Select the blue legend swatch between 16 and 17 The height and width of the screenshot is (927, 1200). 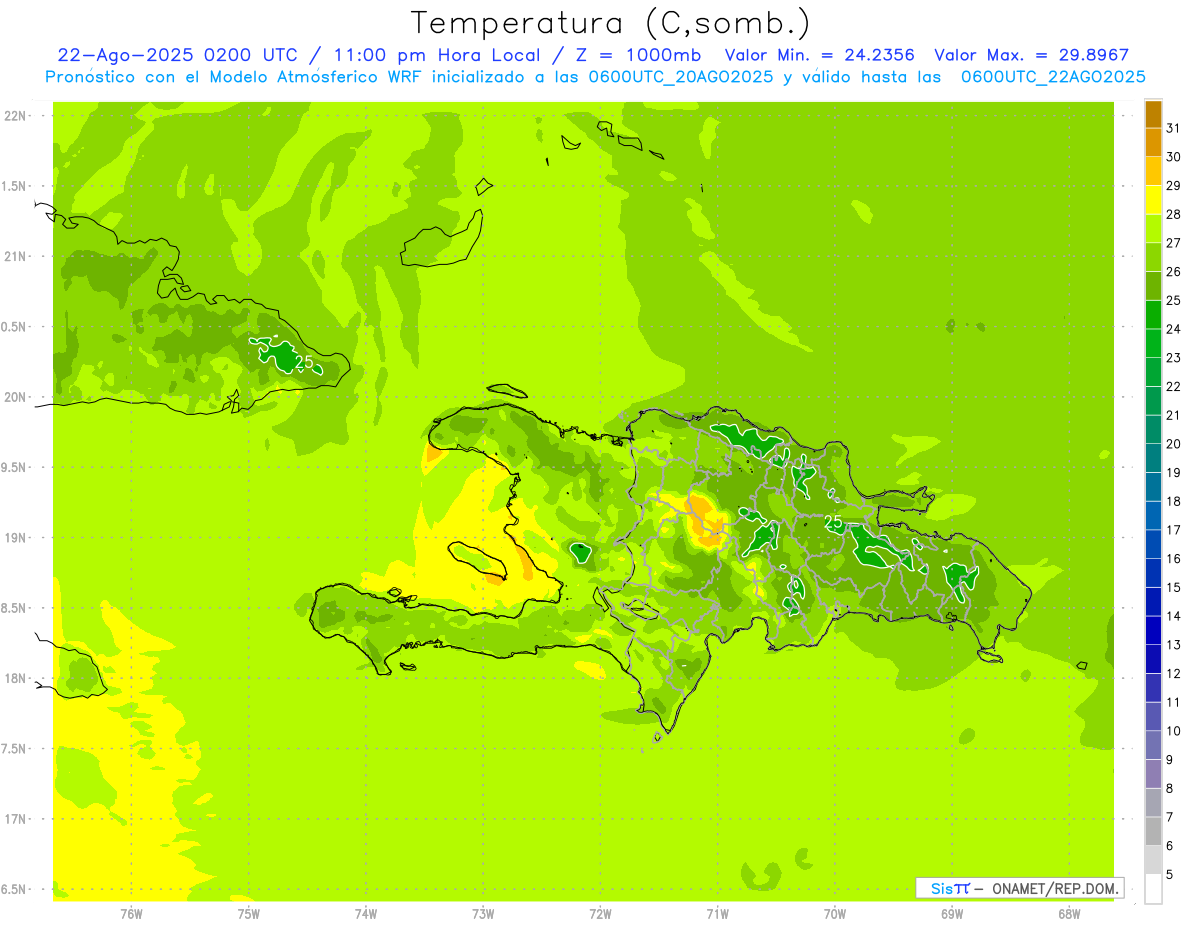[x=1153, y=544]
